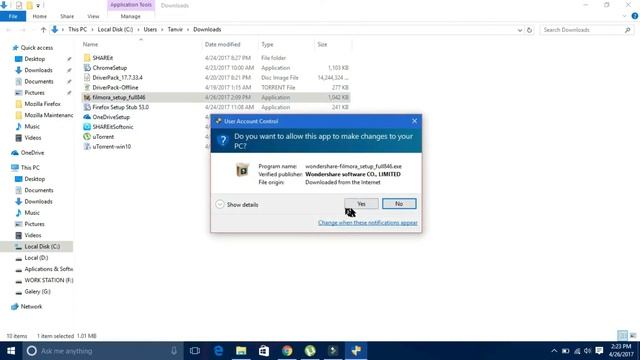Click the Cortana 'Ask me anything' box
The height and width of the screenshot is (360, 640).
tap(102, 351)
